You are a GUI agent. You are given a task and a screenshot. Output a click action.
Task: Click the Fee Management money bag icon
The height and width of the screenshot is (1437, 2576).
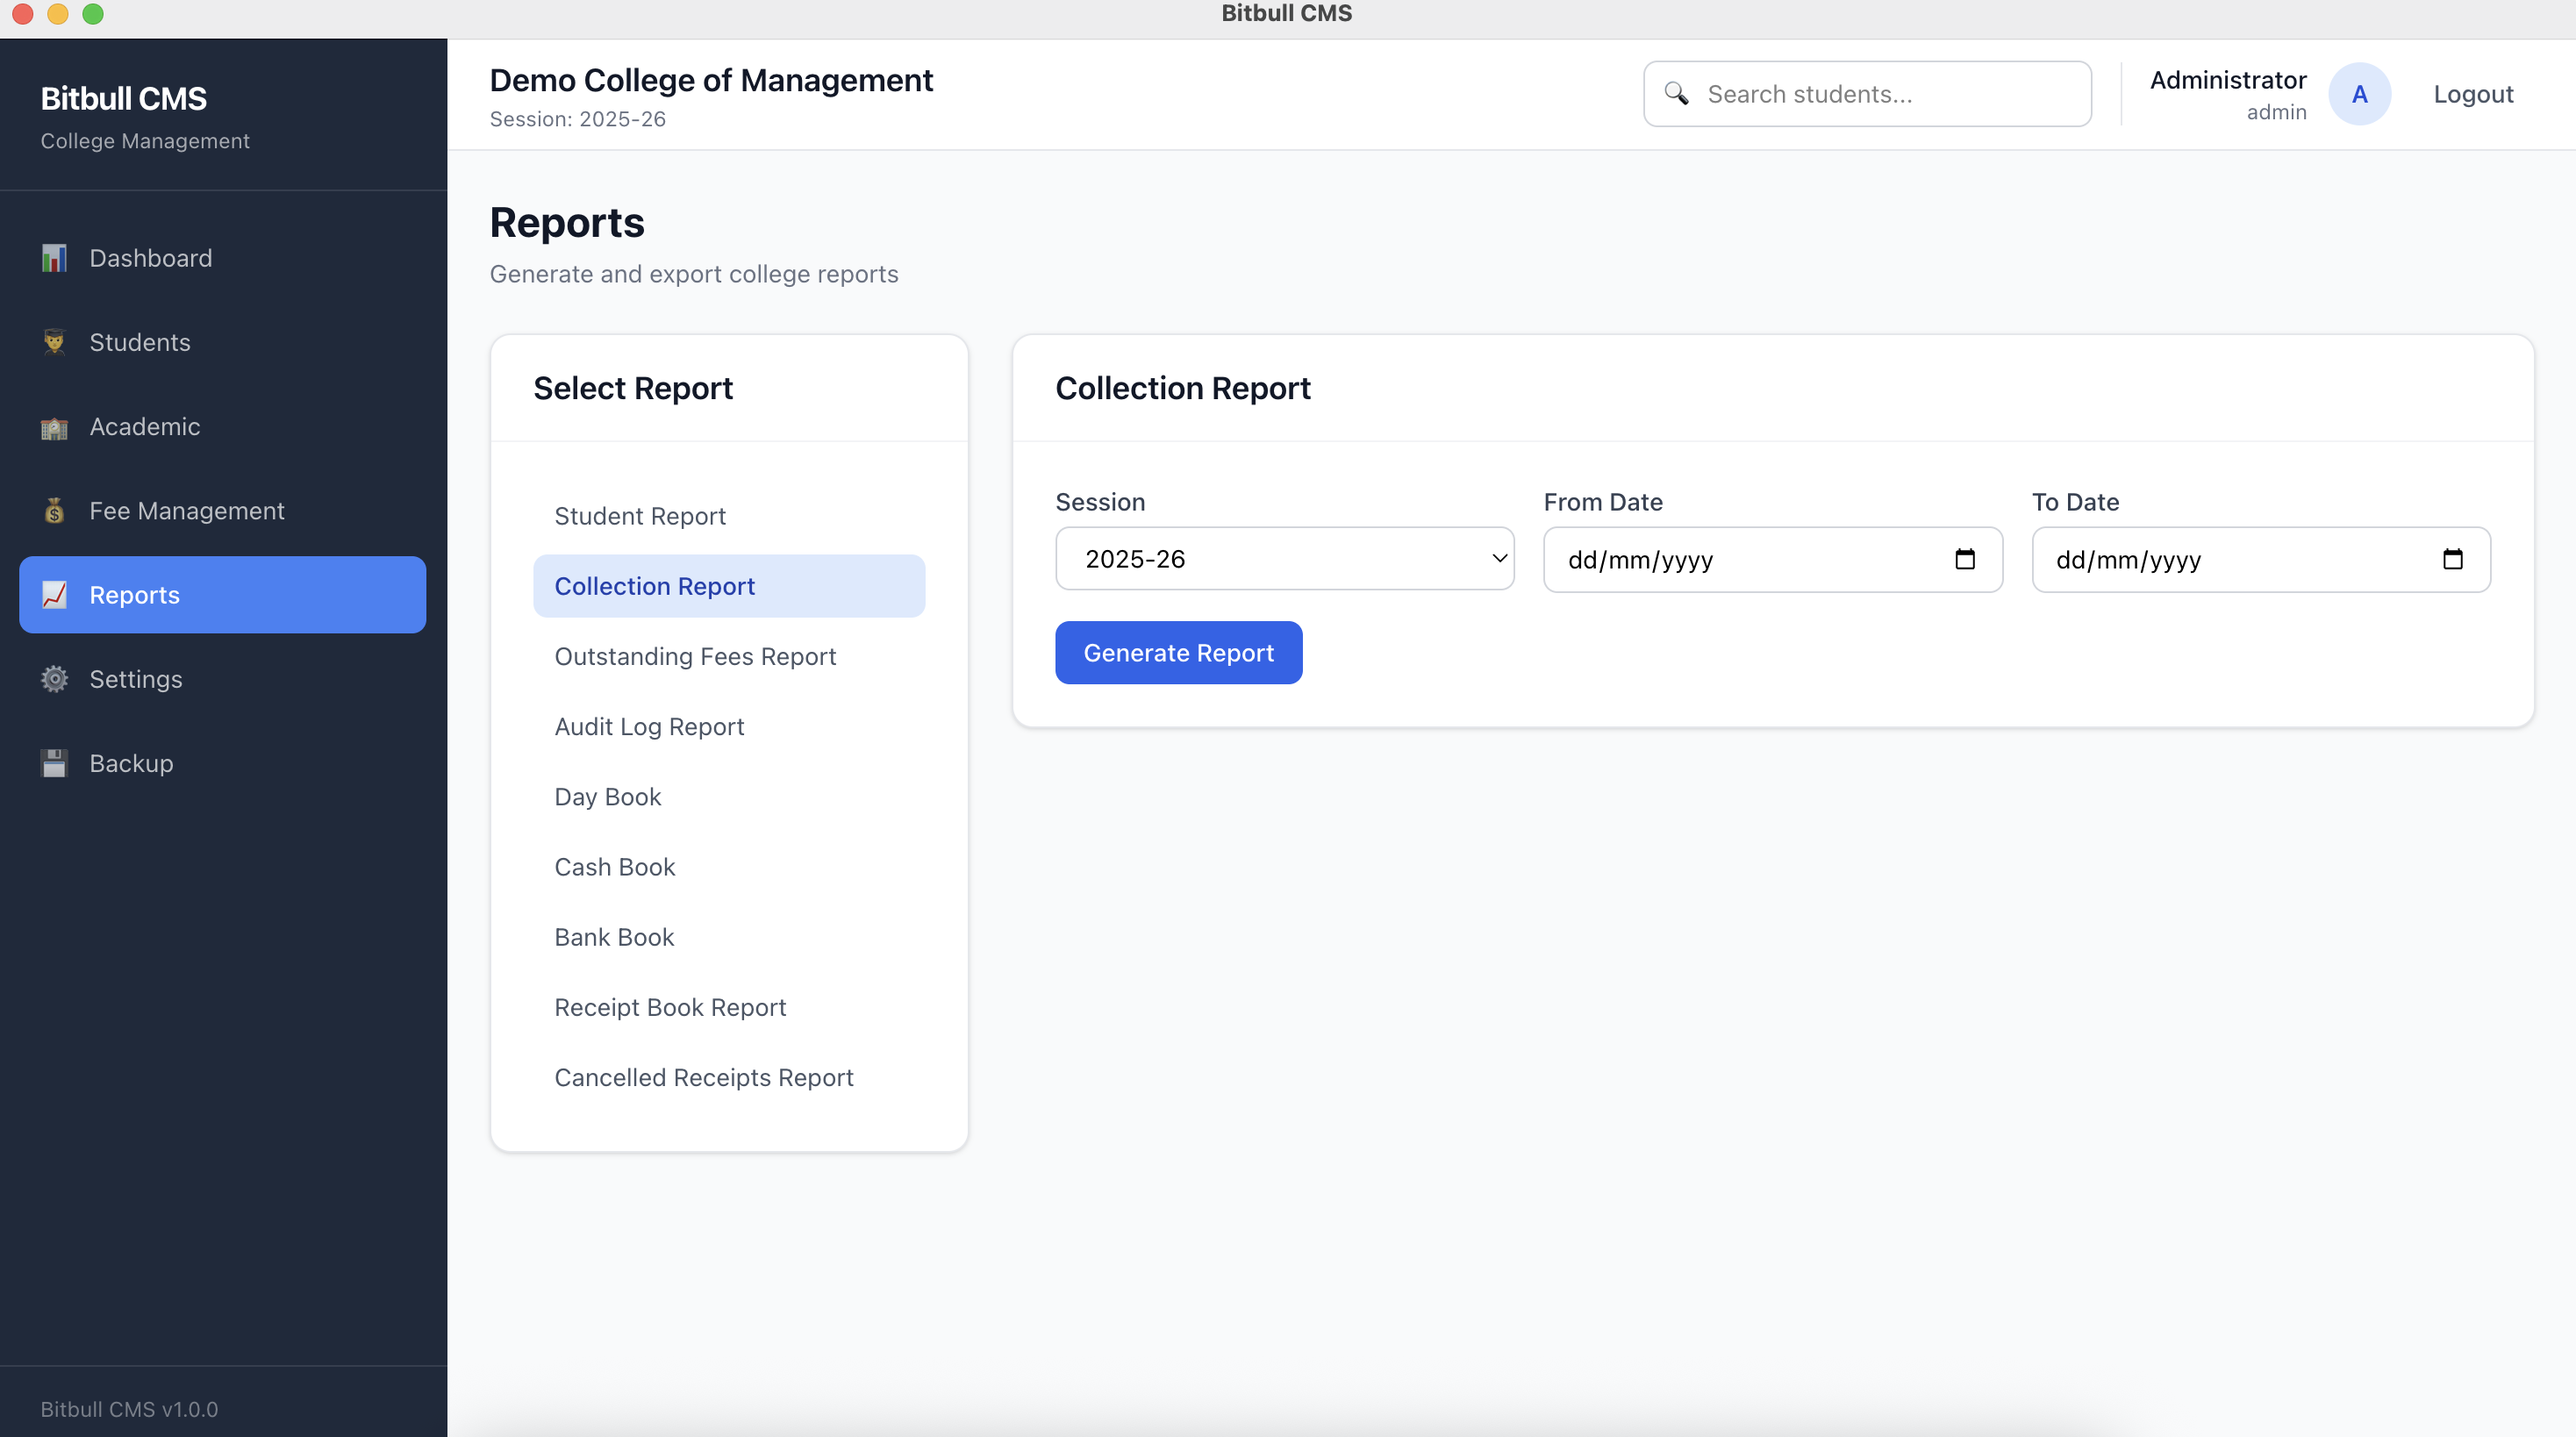pyautogui.click(x=54, y=511)
